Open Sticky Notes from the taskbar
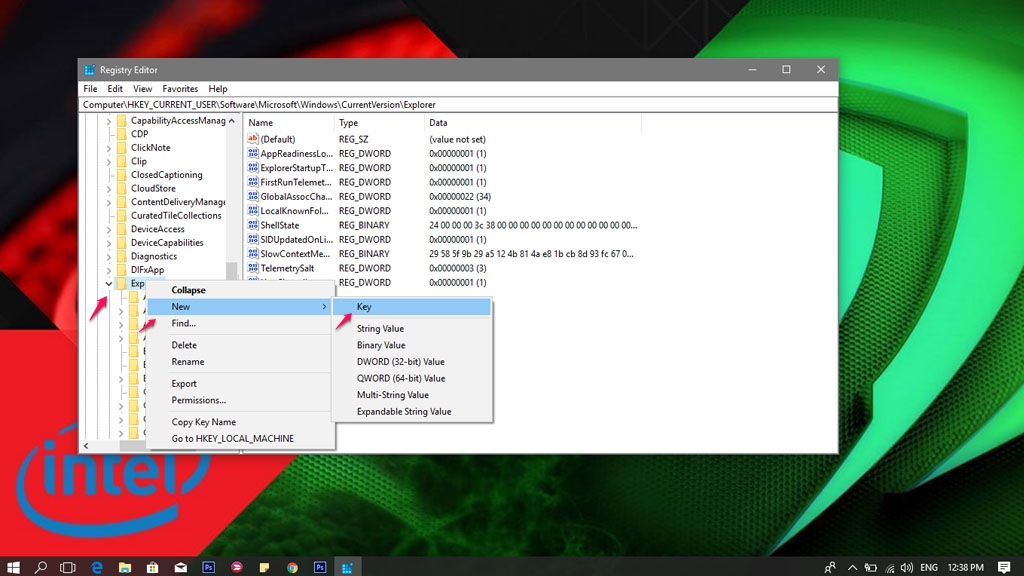 point(264,567)
